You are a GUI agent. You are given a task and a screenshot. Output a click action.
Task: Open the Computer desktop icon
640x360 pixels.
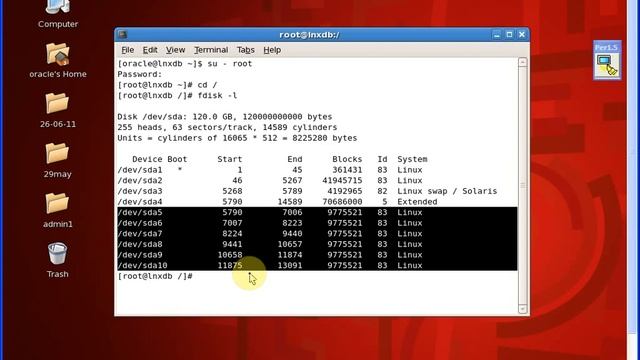58,8
